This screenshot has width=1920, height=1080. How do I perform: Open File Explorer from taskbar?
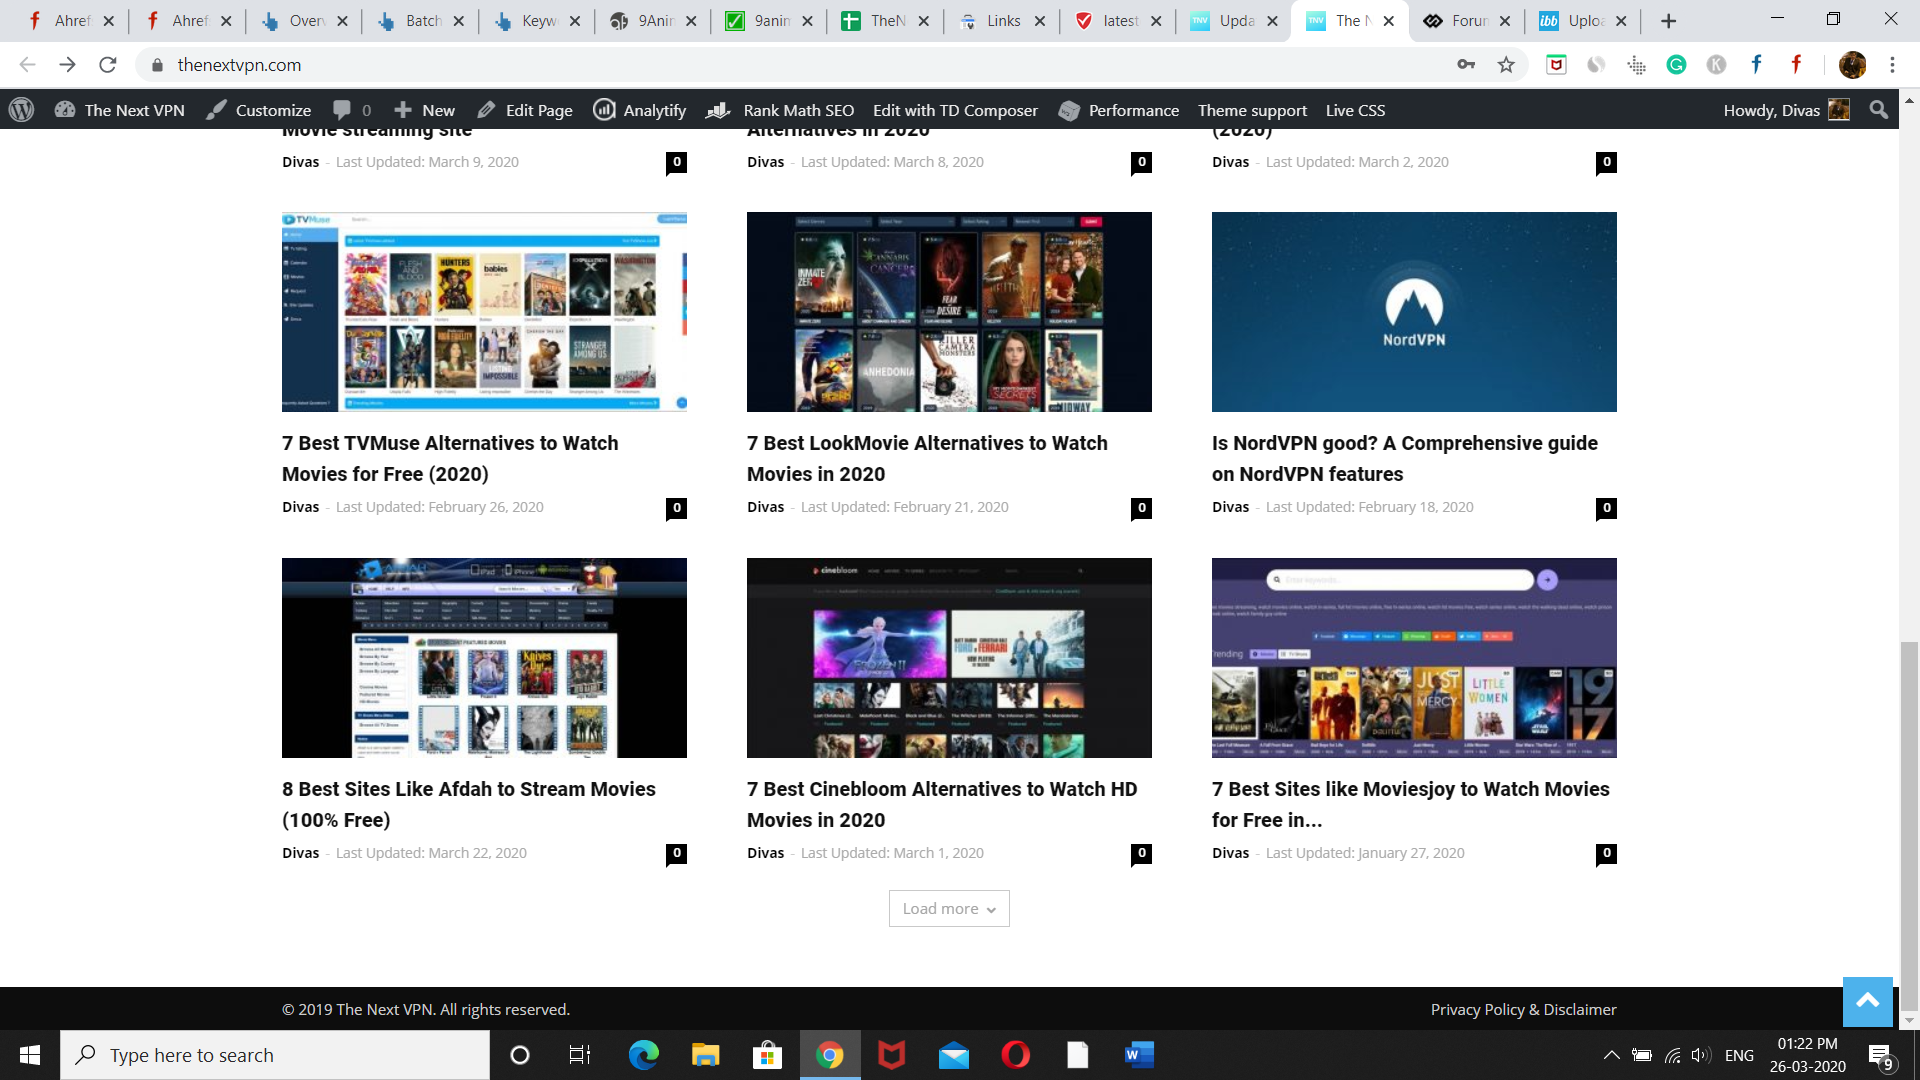coord(705,1055)
